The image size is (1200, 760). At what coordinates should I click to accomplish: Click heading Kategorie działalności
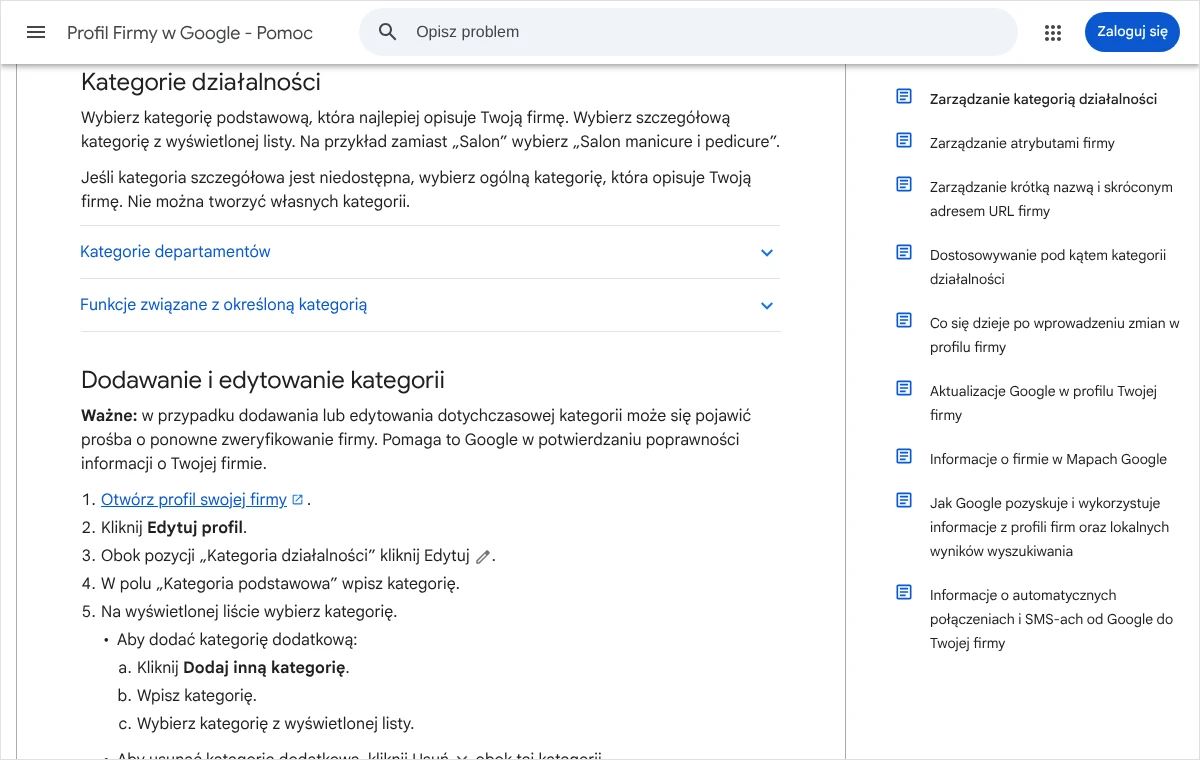coord(201,82)
